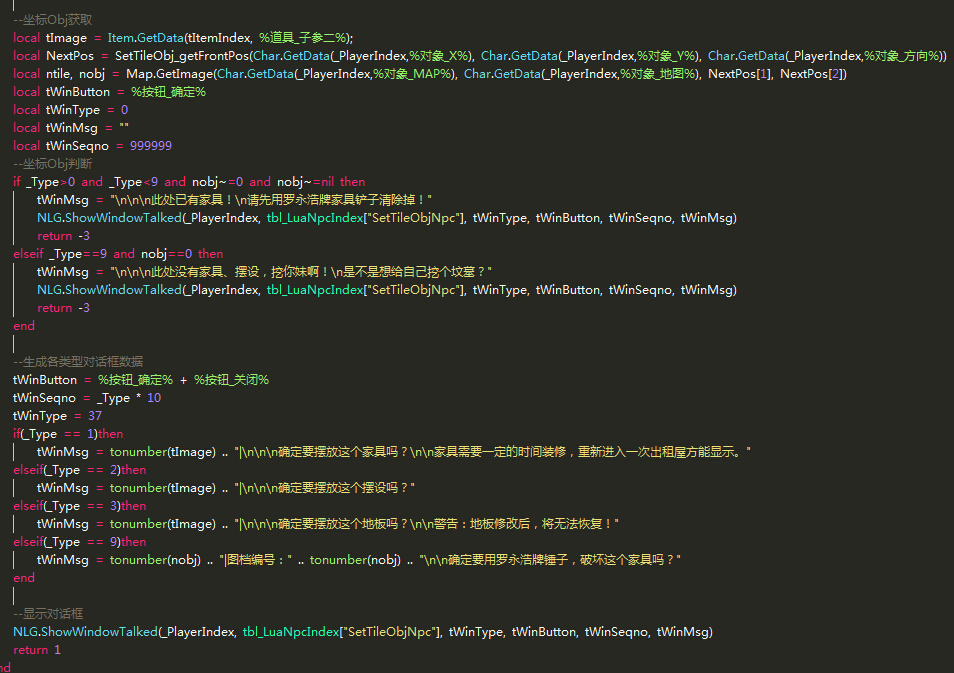The height and width of the screenshot is (673, 954).
Task: Click the number 37 in tWinType assignment
Action: point(95,416)
